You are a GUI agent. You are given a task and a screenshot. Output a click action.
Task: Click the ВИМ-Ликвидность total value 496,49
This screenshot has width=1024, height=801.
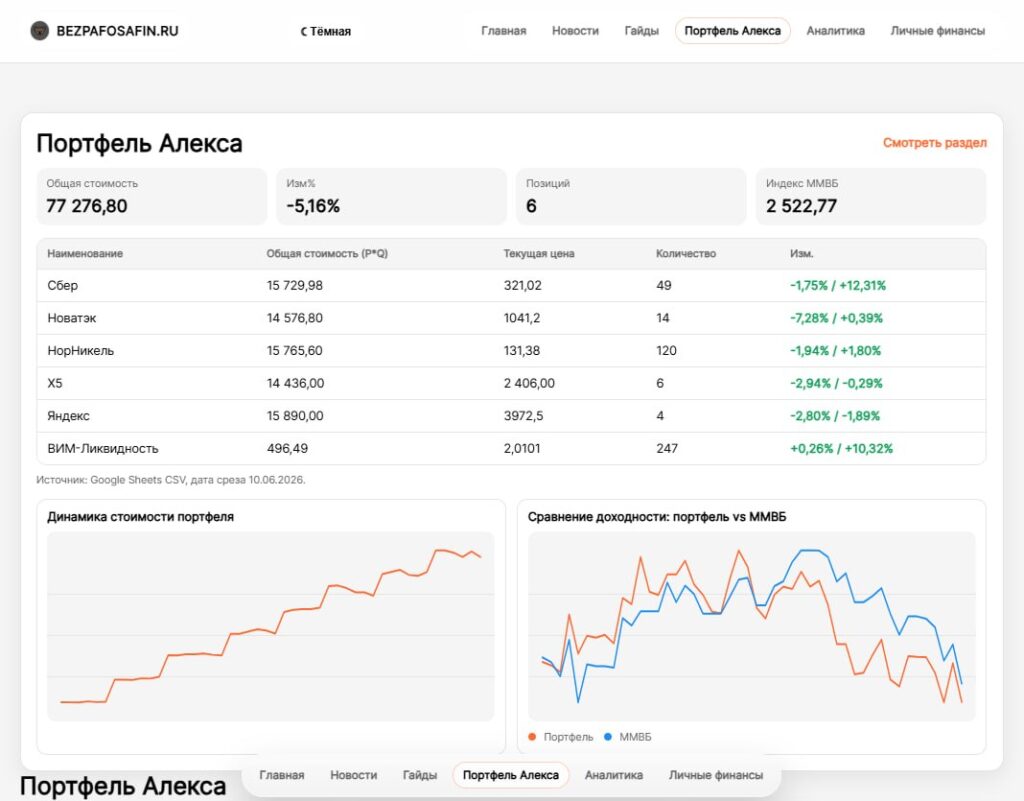(x=287, y=448)
